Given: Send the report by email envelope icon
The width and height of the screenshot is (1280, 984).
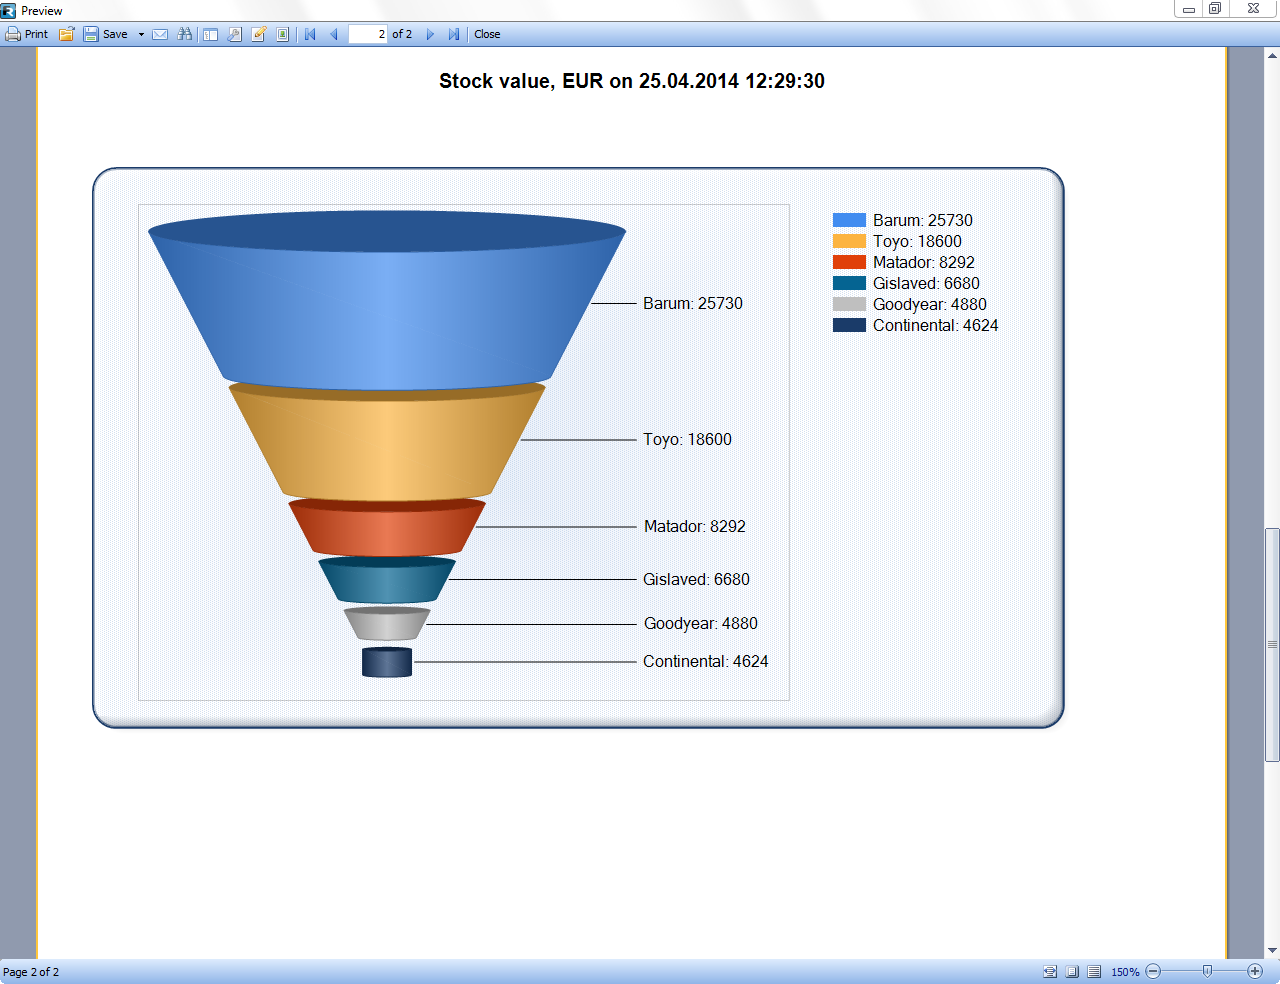Looking at the screenshot, I should 160,34.
